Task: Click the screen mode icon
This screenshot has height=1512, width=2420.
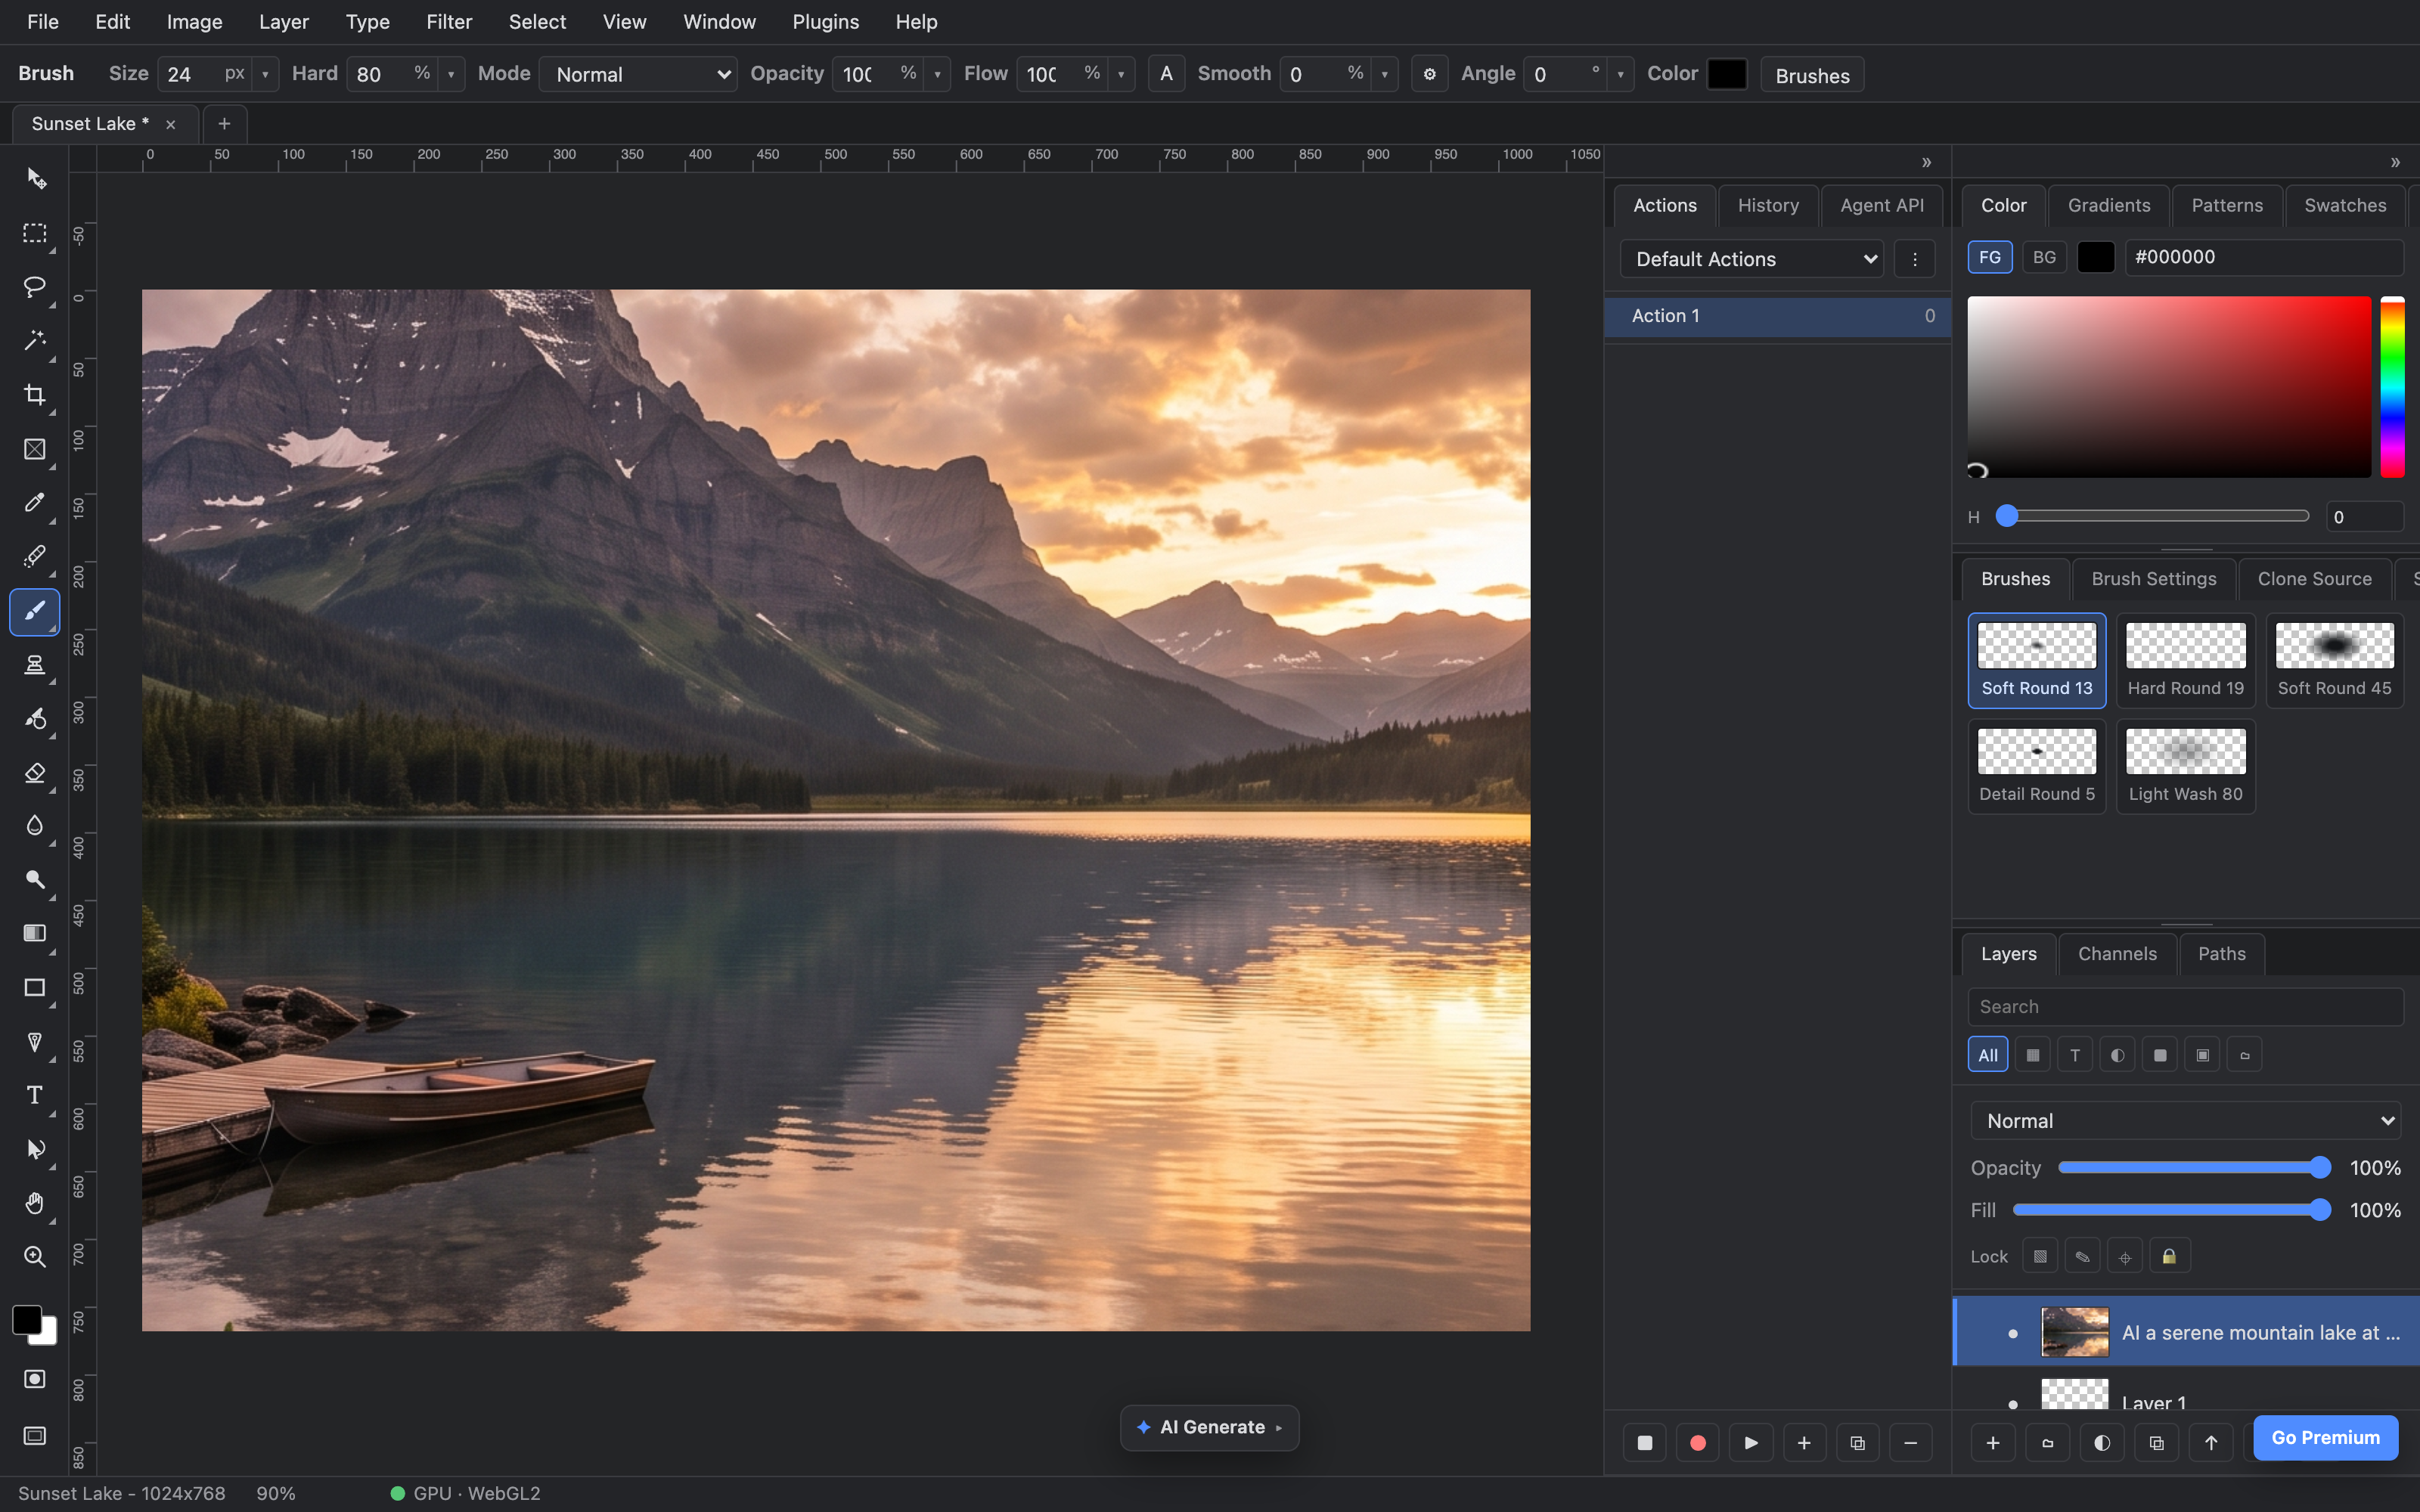Action: pyautogui.click(x=35, y=1436)
